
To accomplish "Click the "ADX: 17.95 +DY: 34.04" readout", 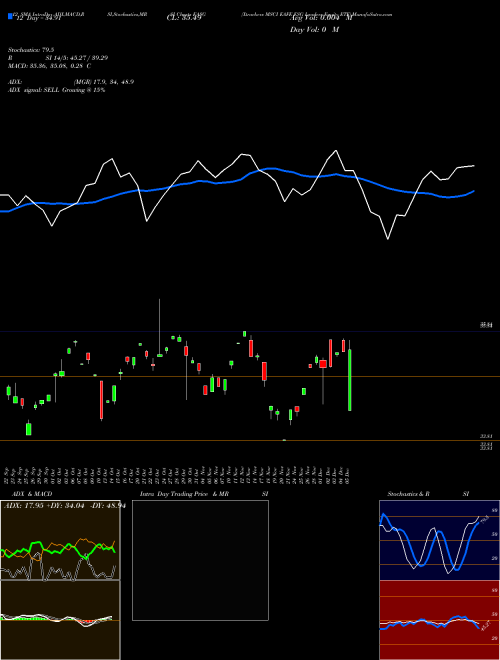I will (x=44, y=506).
